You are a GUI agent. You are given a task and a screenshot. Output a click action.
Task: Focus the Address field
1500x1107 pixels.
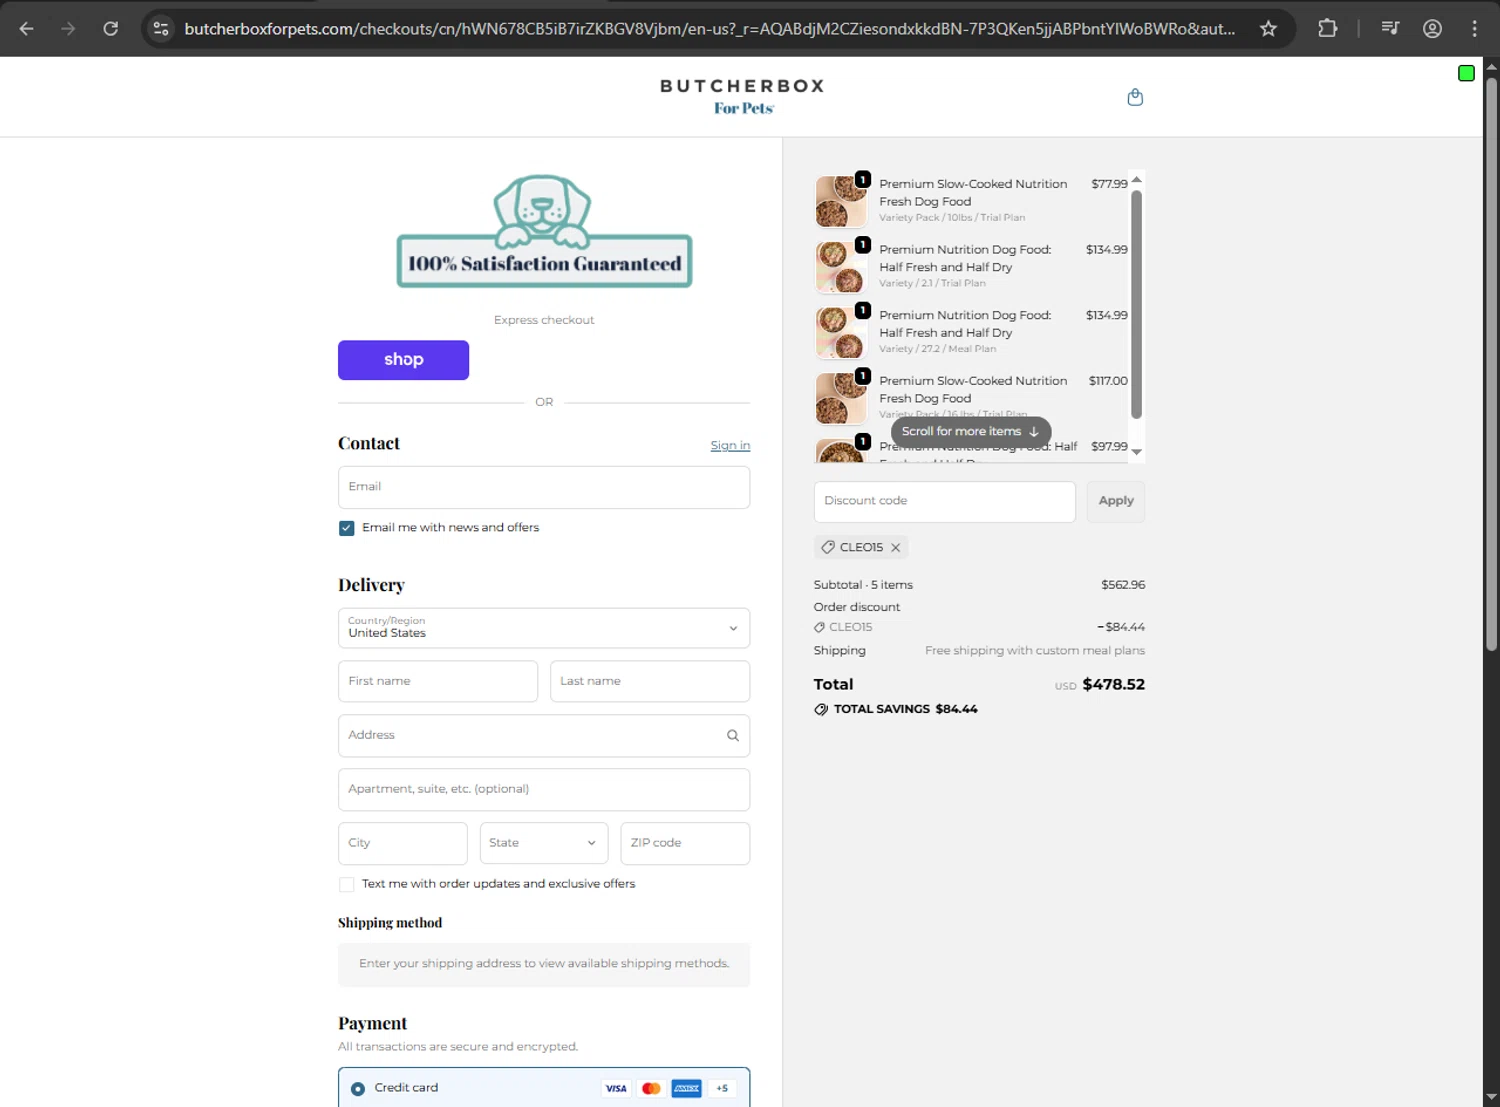(544, 735)
